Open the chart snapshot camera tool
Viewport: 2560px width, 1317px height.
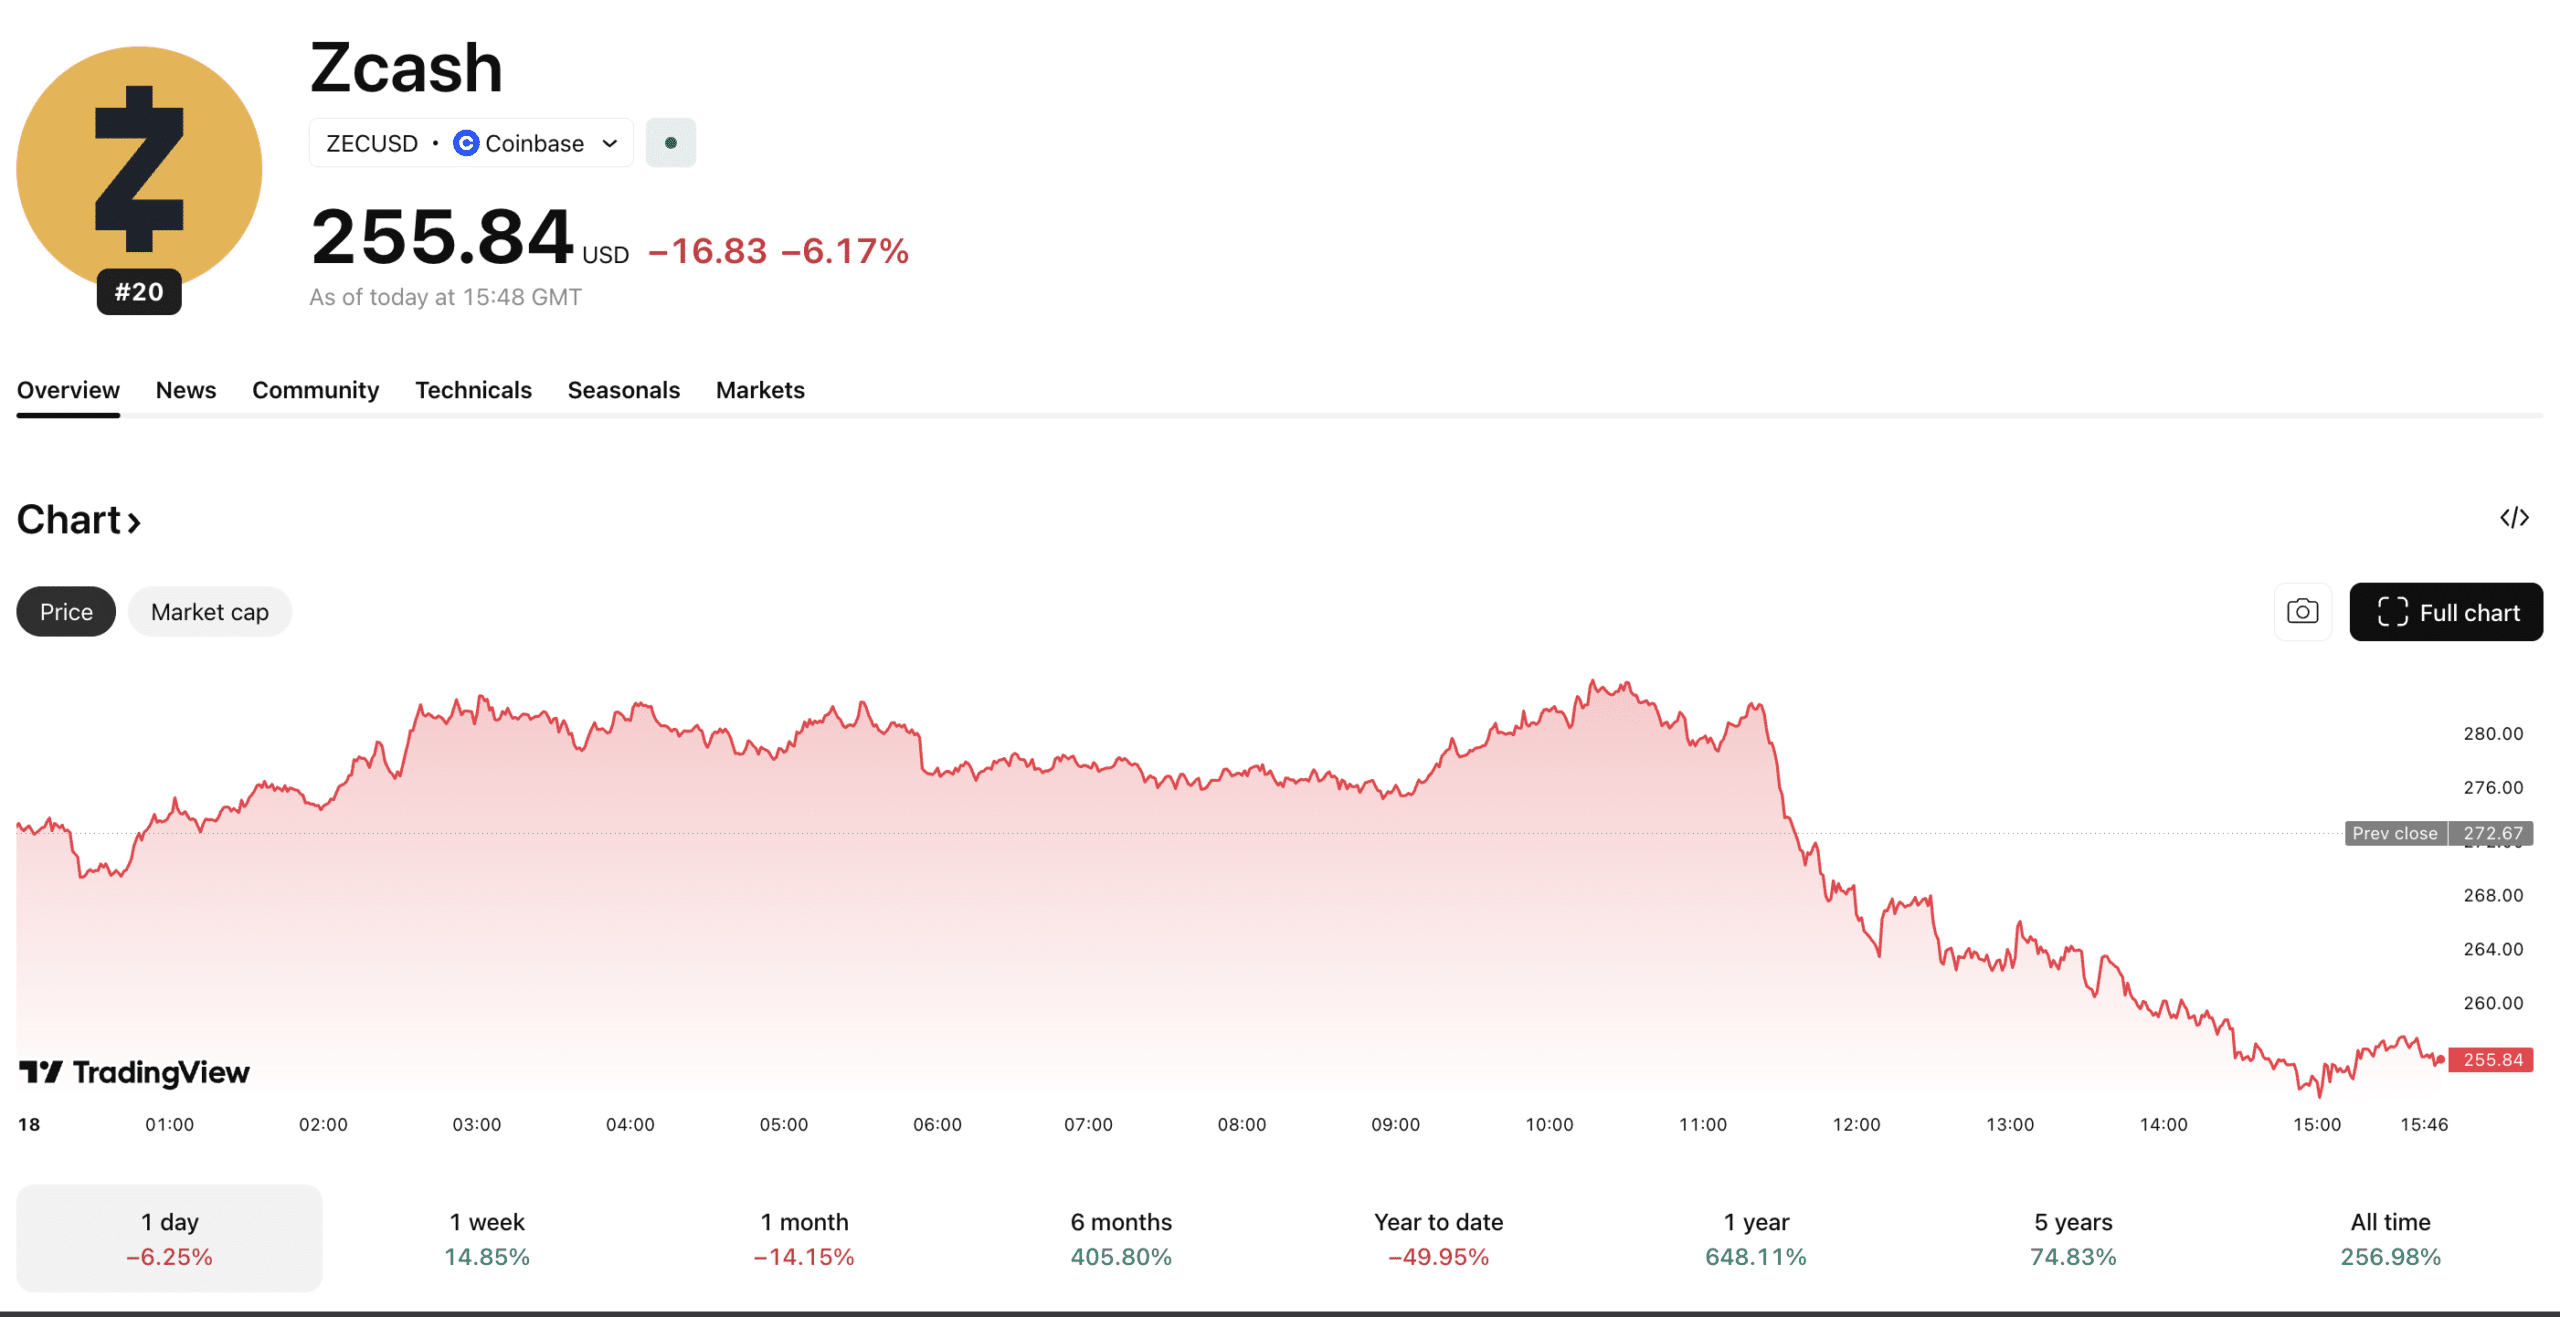pyautogui.click(x=2302, y=611)
